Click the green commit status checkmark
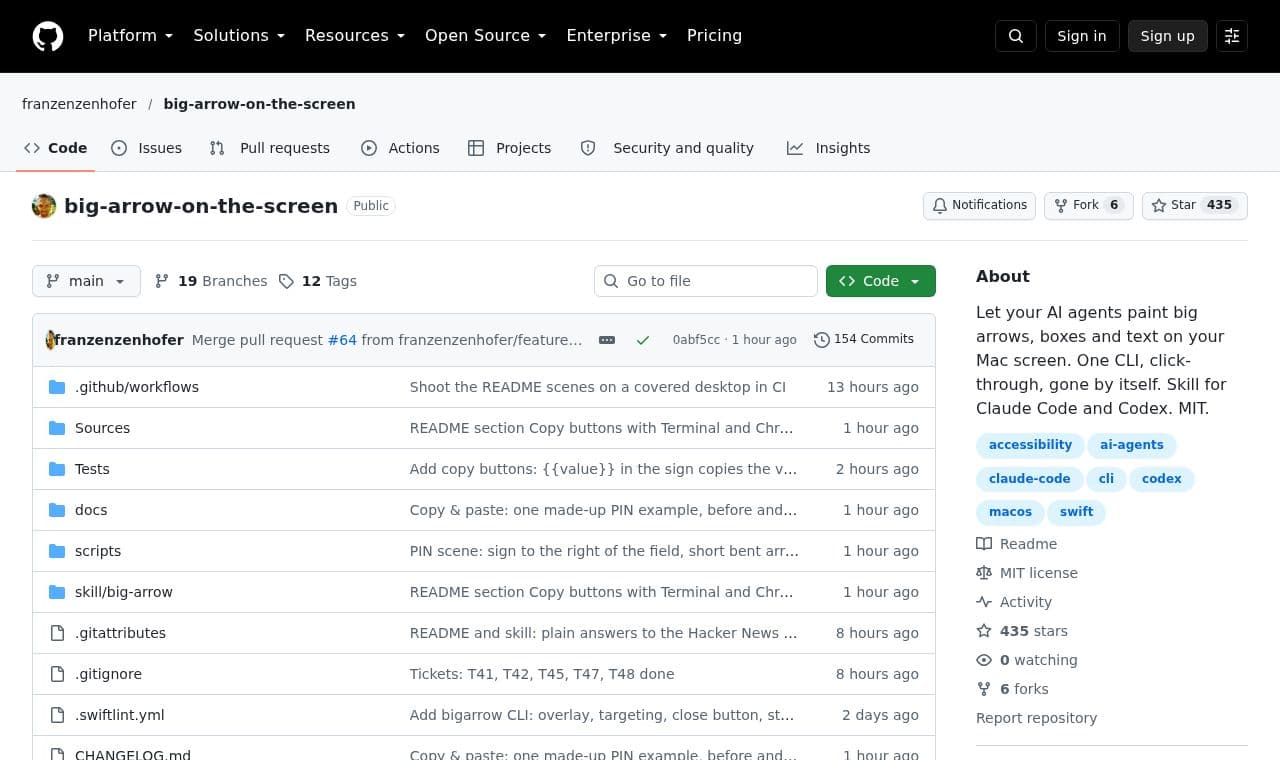Viewport: 1280px width, 760px height. click(x=643, y=340)
